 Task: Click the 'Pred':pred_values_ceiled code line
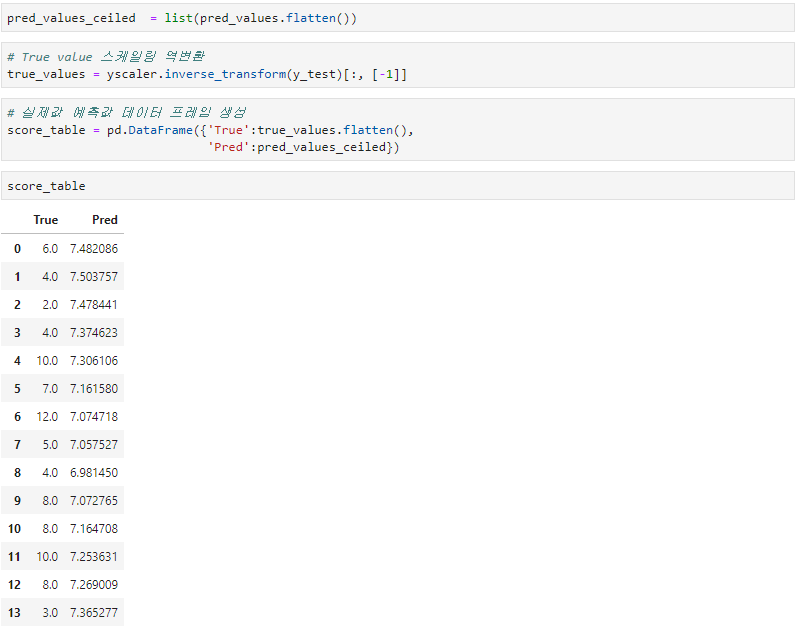click(x=304, y=147)
